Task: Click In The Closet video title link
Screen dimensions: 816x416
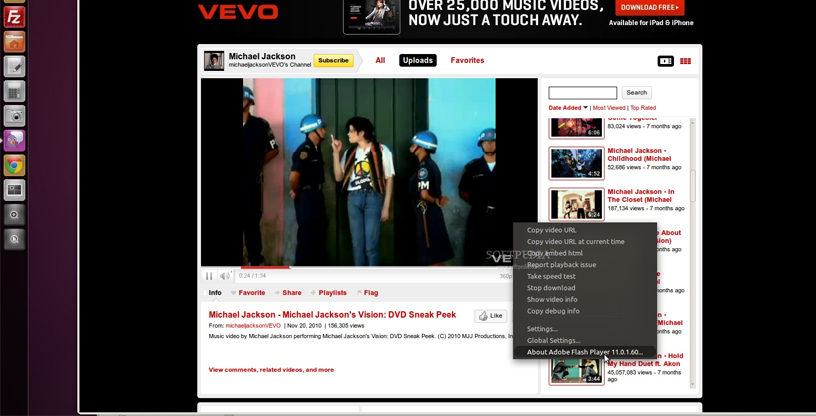Action: [641, 196]
